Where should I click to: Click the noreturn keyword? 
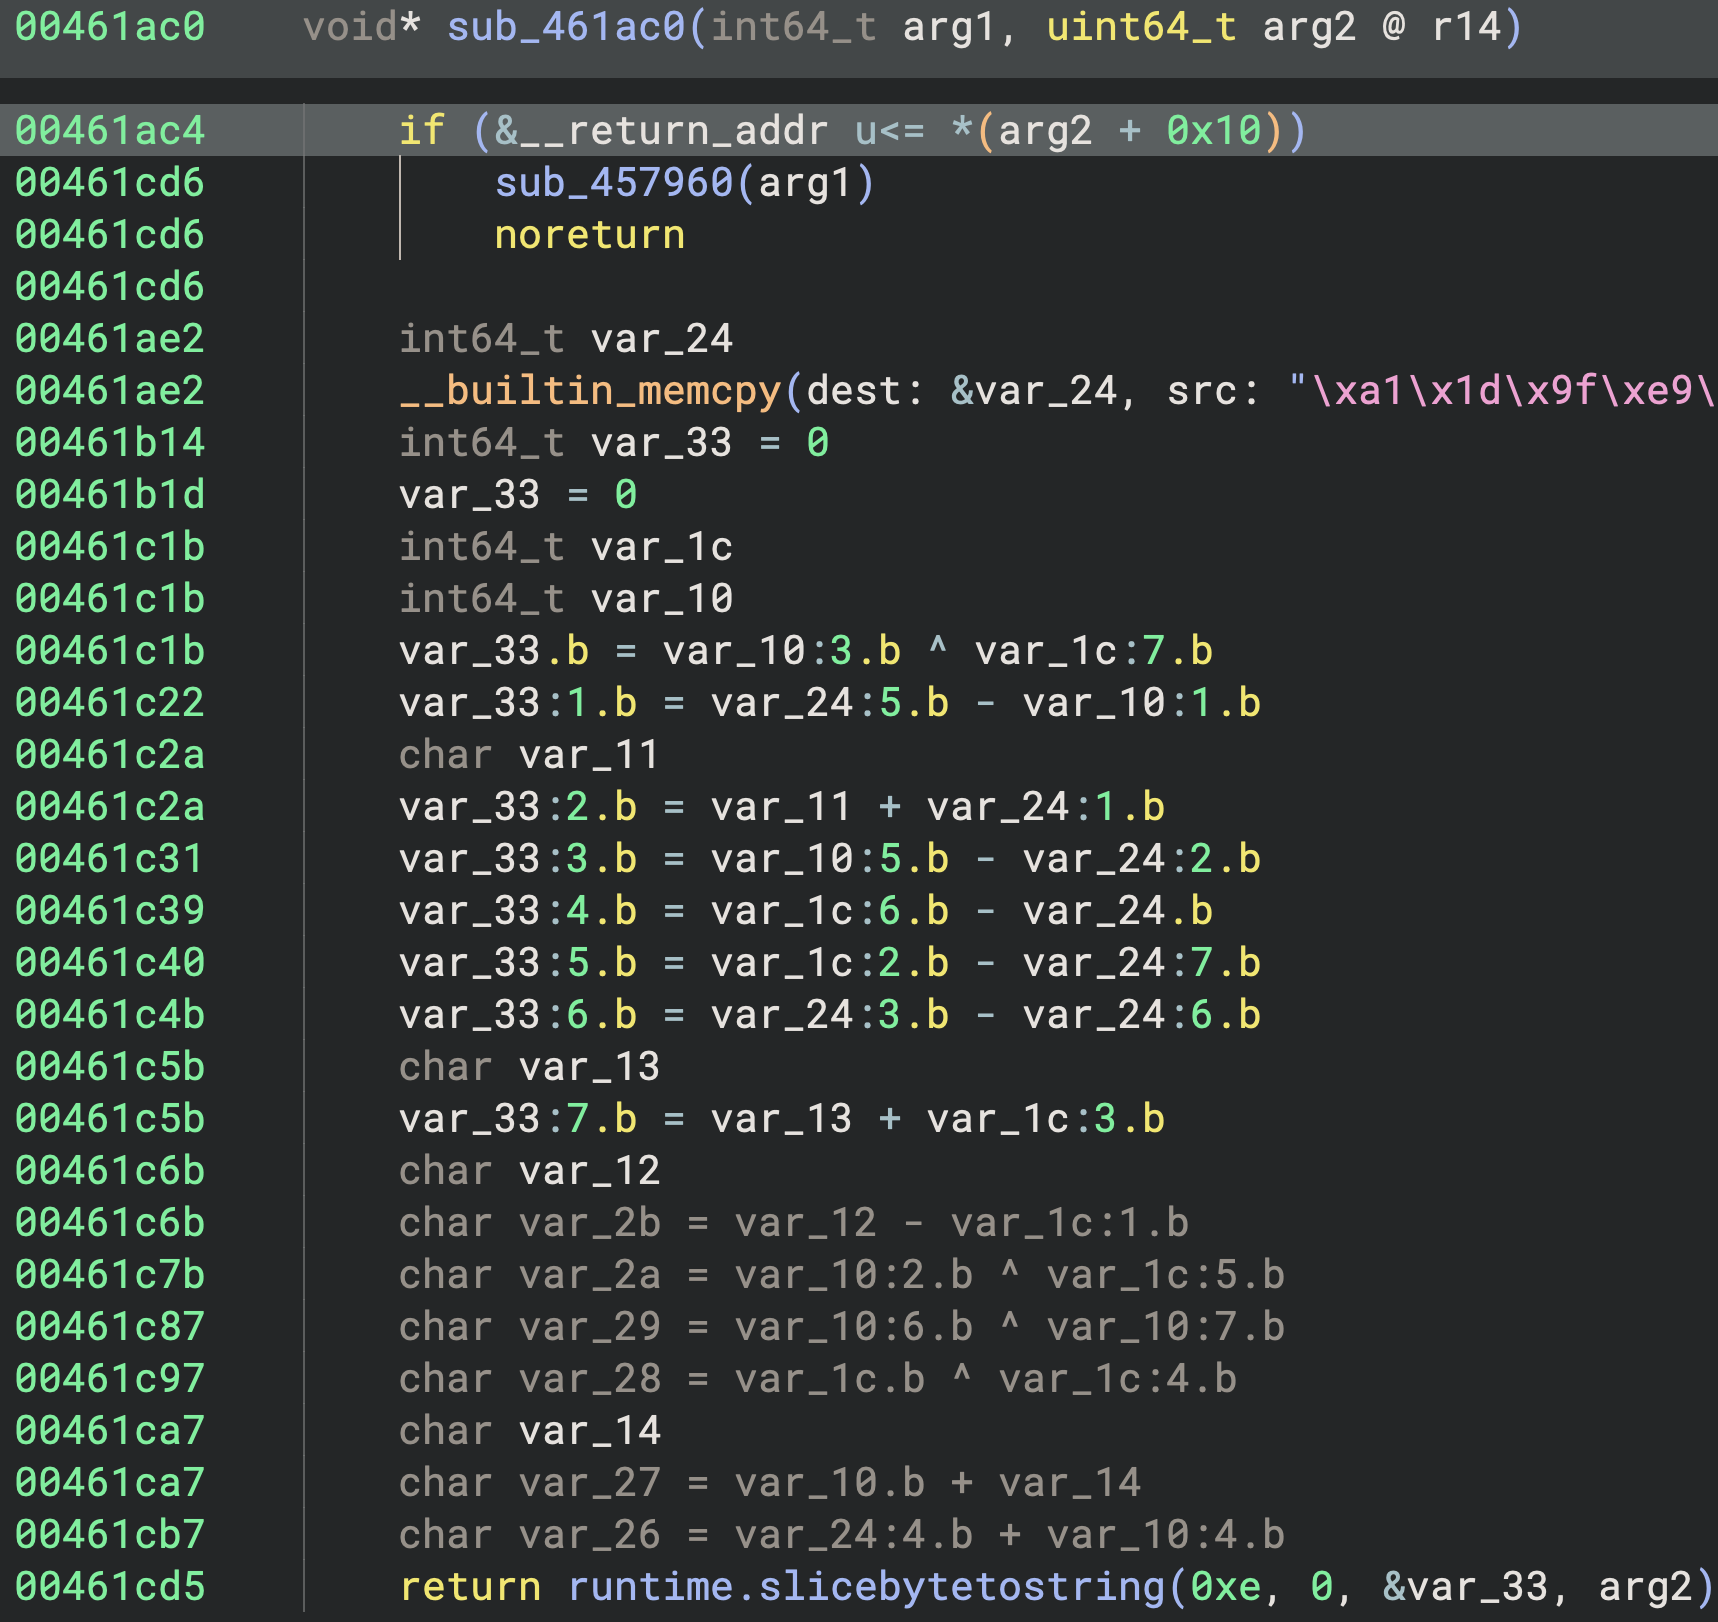click(x=590, y=235)
